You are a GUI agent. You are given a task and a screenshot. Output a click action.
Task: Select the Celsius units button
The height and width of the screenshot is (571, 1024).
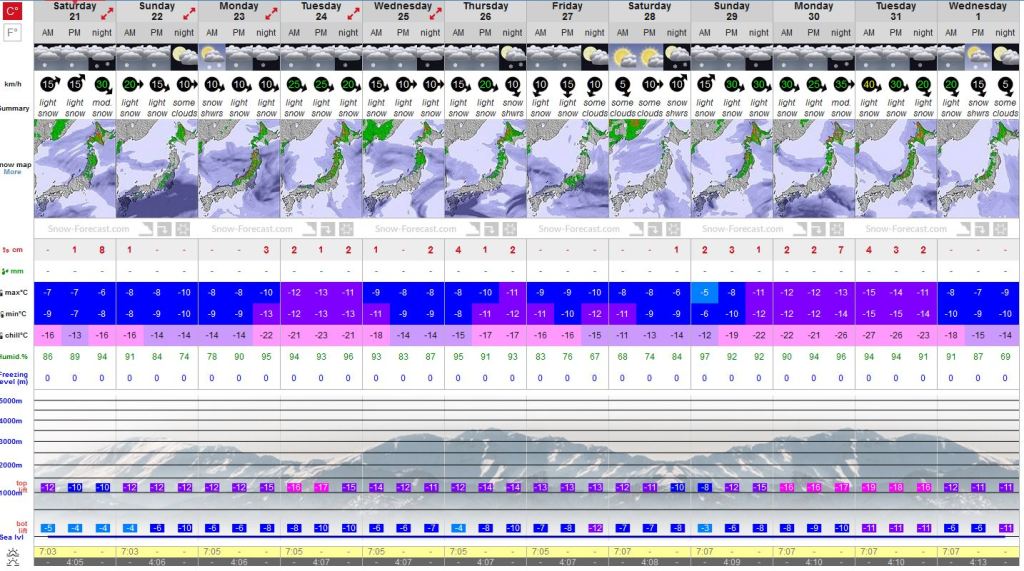12,11
